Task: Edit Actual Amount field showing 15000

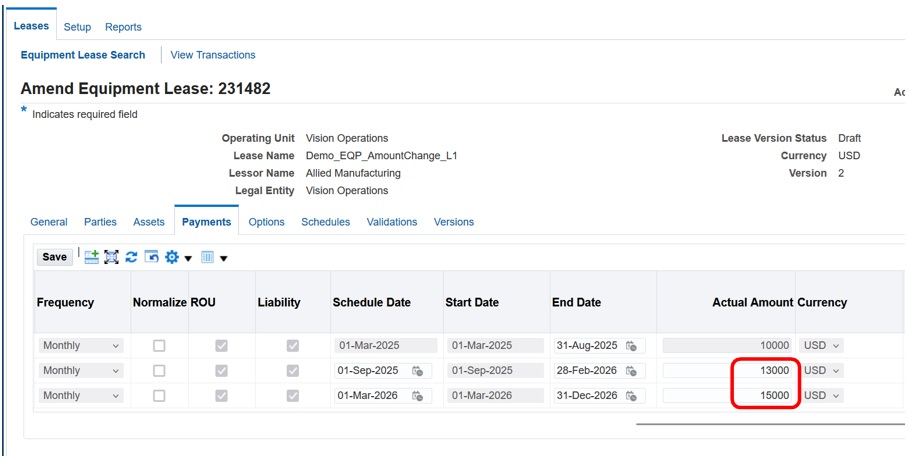Action: [727, 396]
